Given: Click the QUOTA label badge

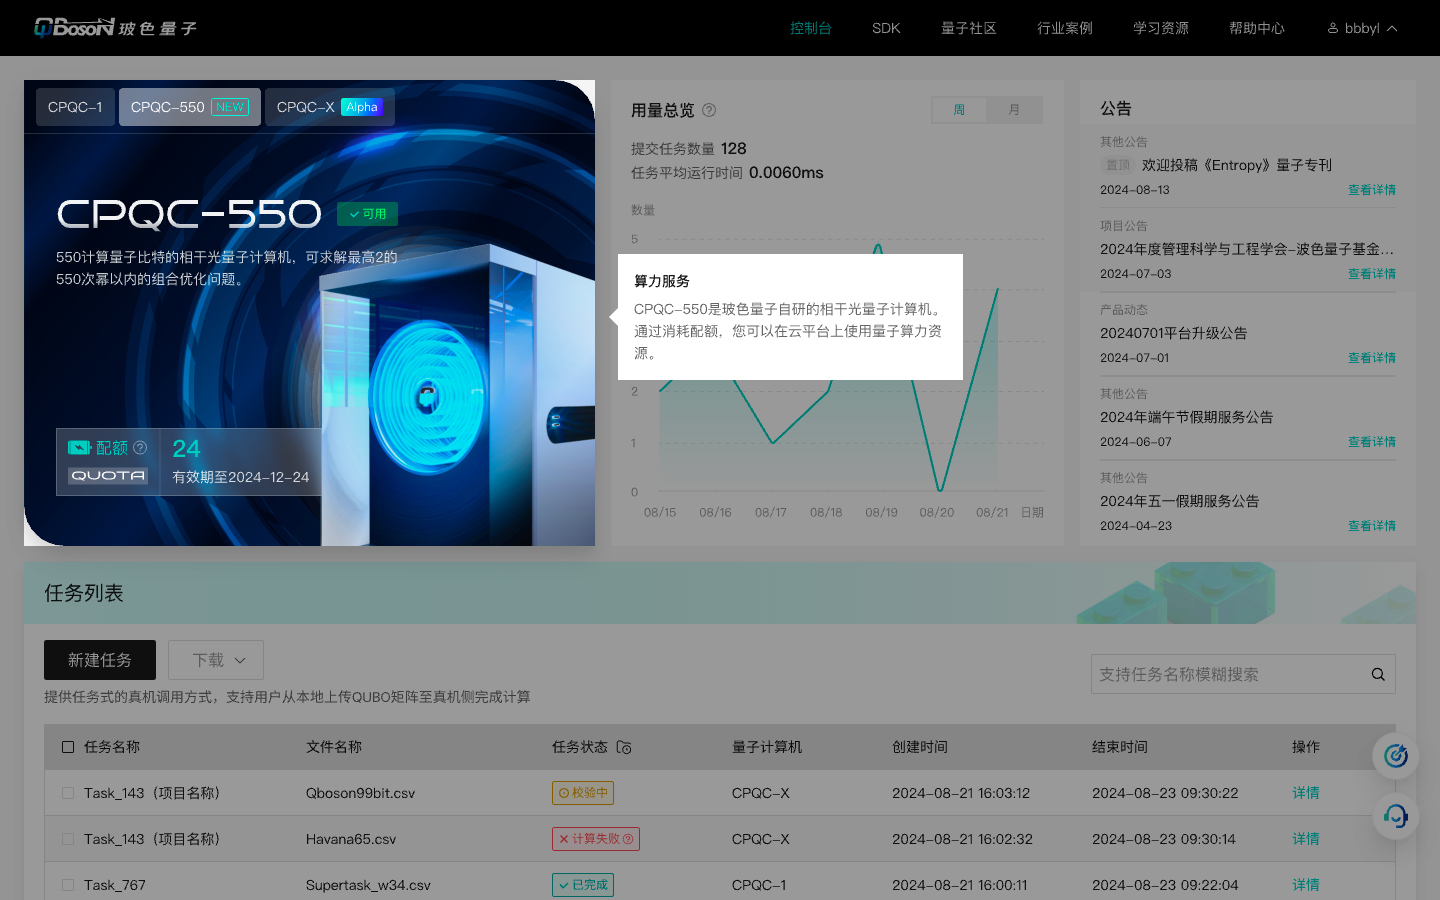Looking at the screenshot, I should [x=108, y=476].
